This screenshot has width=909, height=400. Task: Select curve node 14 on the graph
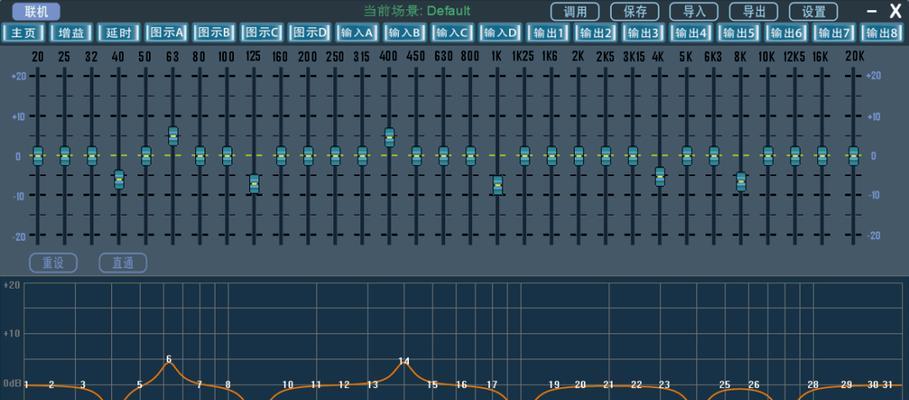coord(404,361)
